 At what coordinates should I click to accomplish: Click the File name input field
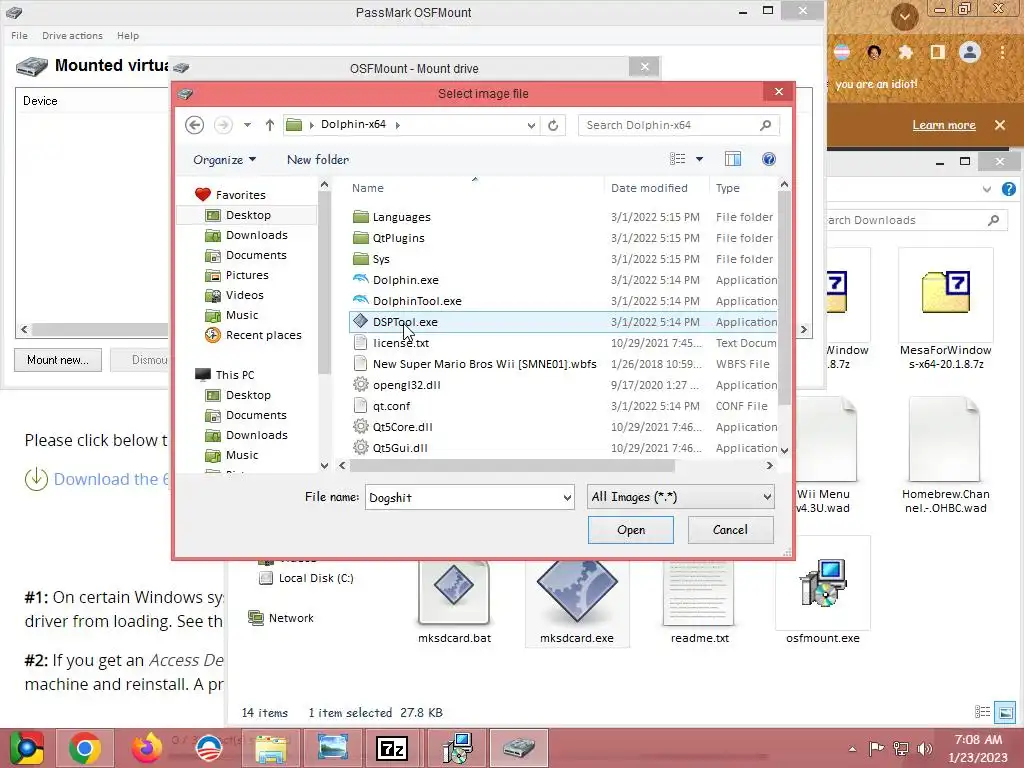point(462,498)
